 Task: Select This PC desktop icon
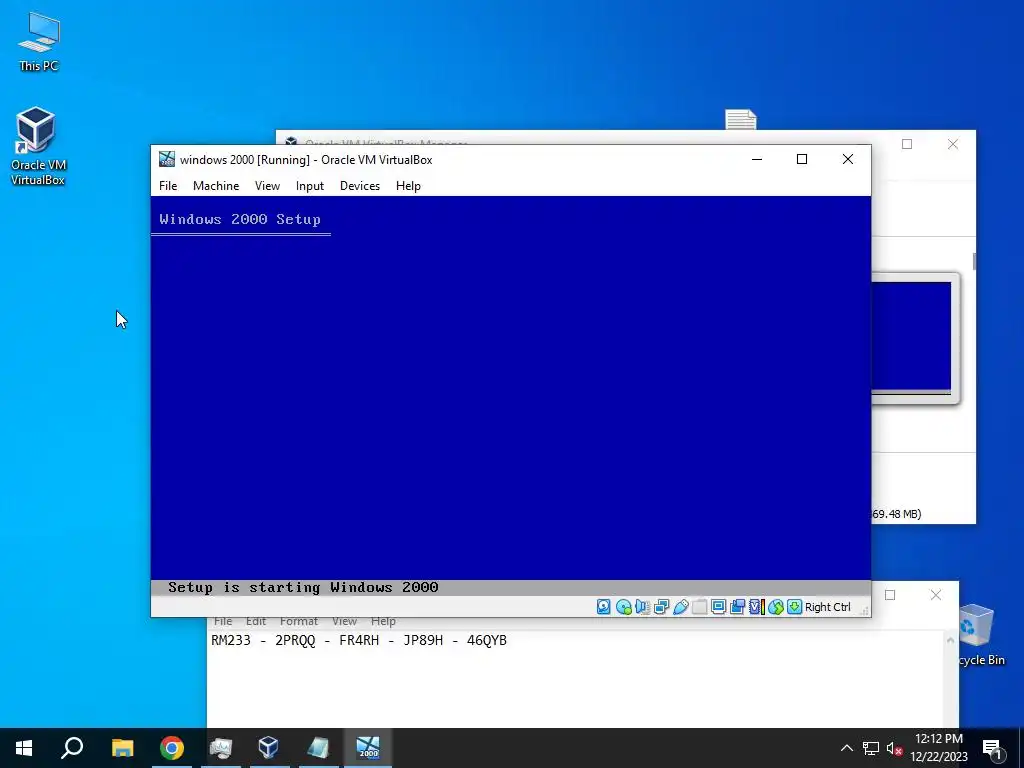(39, 41)
